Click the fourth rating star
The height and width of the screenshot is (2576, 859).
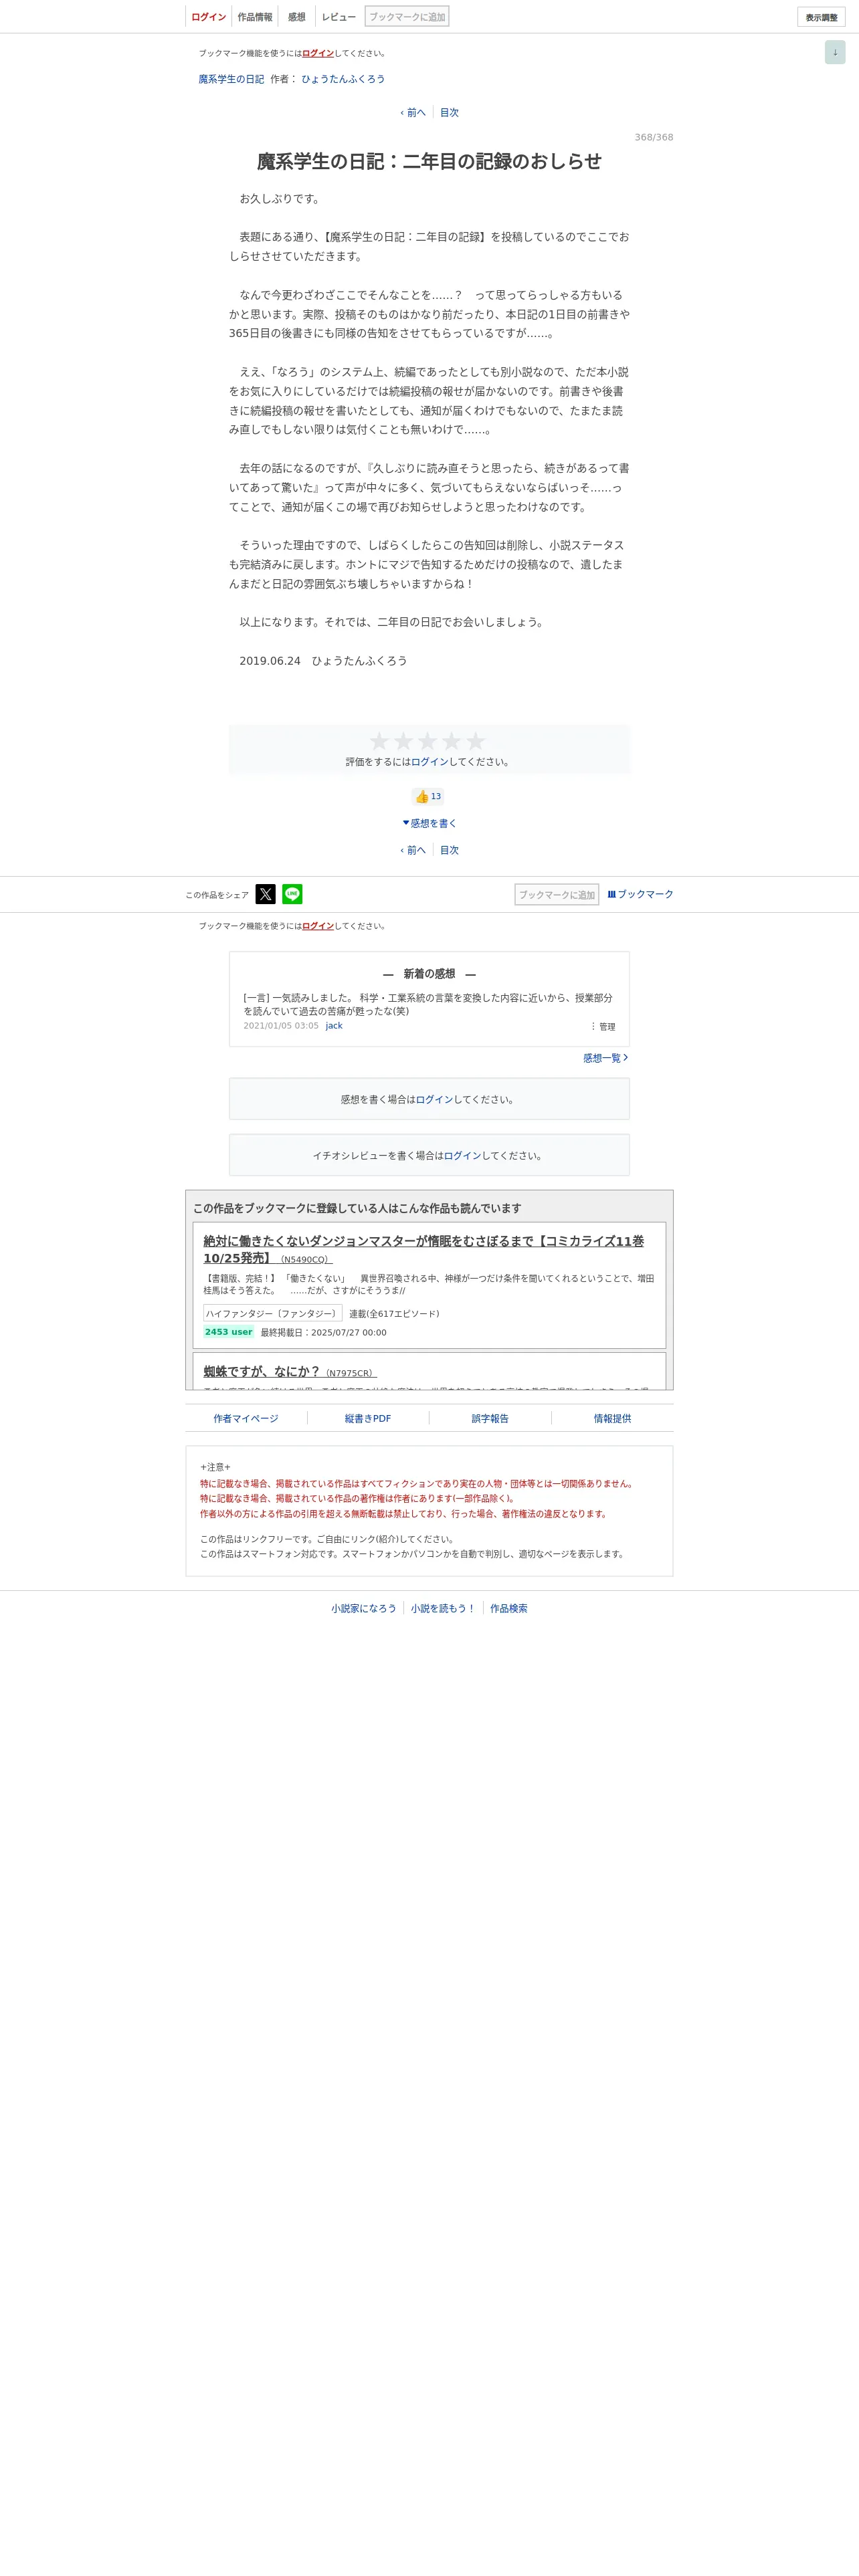coord(452,741)
